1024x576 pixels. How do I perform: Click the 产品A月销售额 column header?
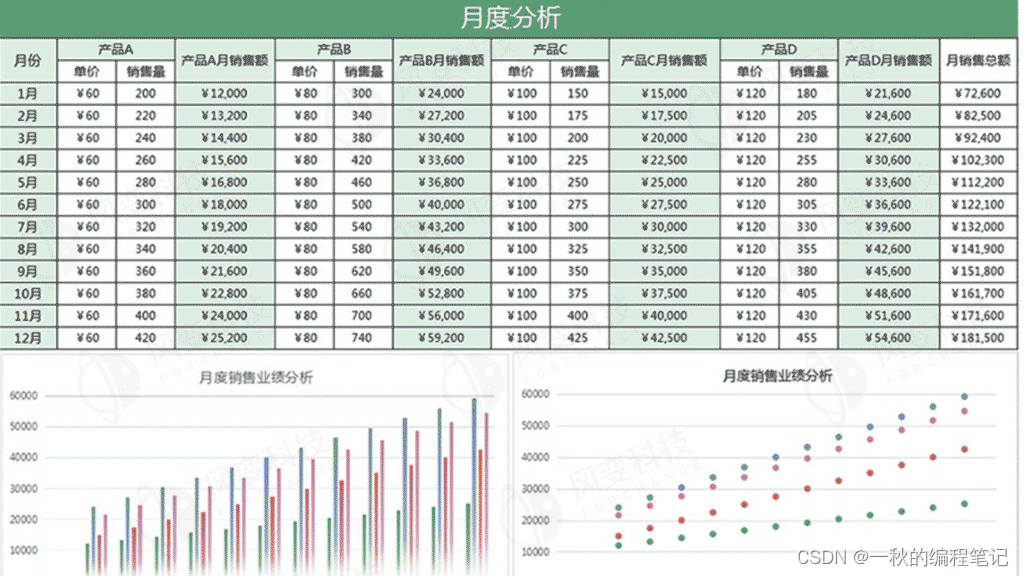pyautogui.click(x=225, y=60)
